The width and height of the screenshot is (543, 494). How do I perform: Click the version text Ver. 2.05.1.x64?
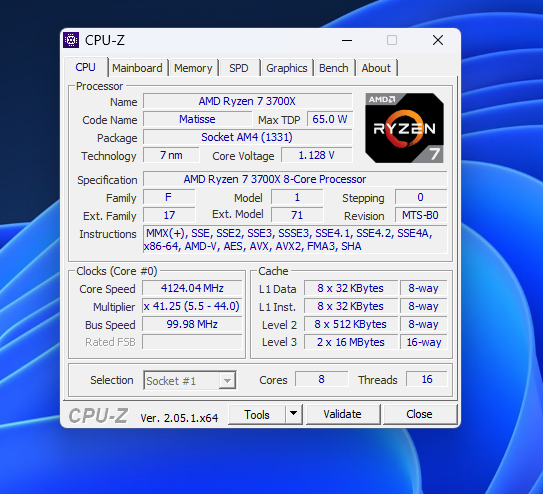[x=179, y=418]
